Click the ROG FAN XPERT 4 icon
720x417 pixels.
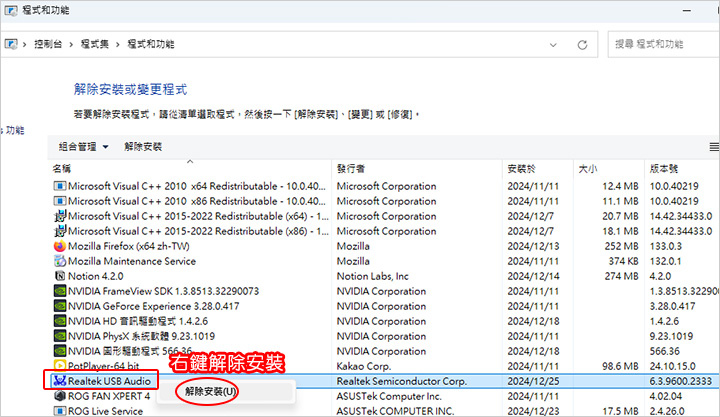click(x=60, y=396)
